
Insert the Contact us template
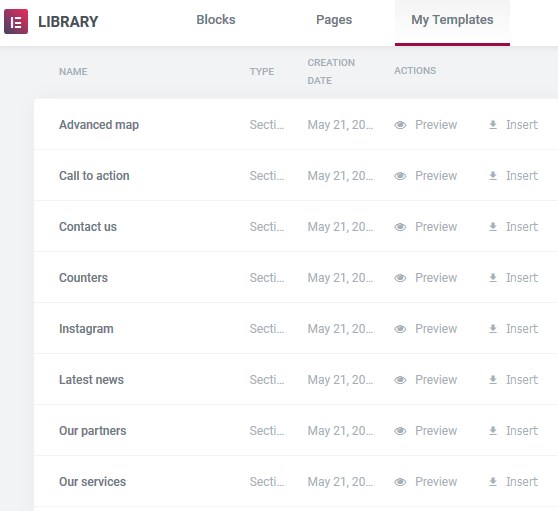[513, 227]
